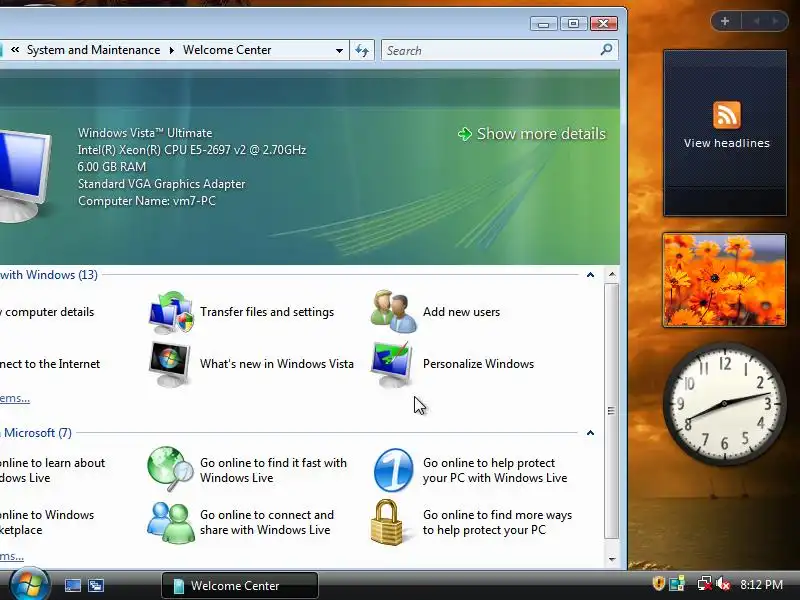800x600 pixels.
Task: Click View headlines text on gadget
Action: coord(727,143)
